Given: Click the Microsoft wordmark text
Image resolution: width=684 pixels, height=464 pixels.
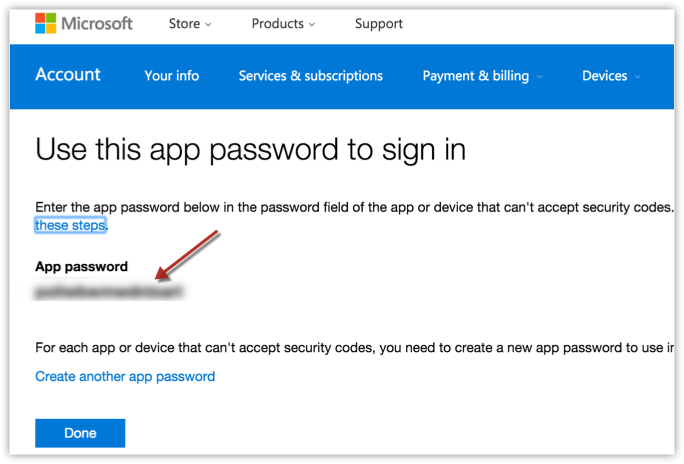Looking at the screenshot, I should tap(97, 23).
